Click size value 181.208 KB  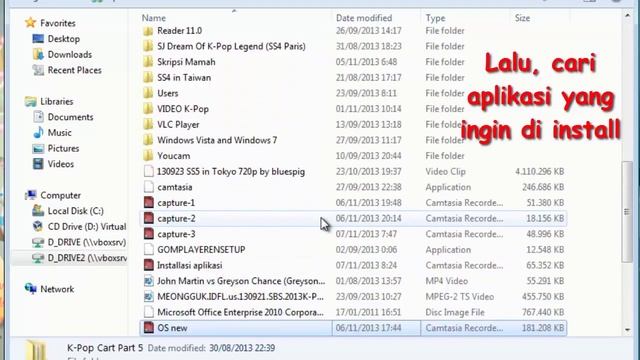point(543,328)
